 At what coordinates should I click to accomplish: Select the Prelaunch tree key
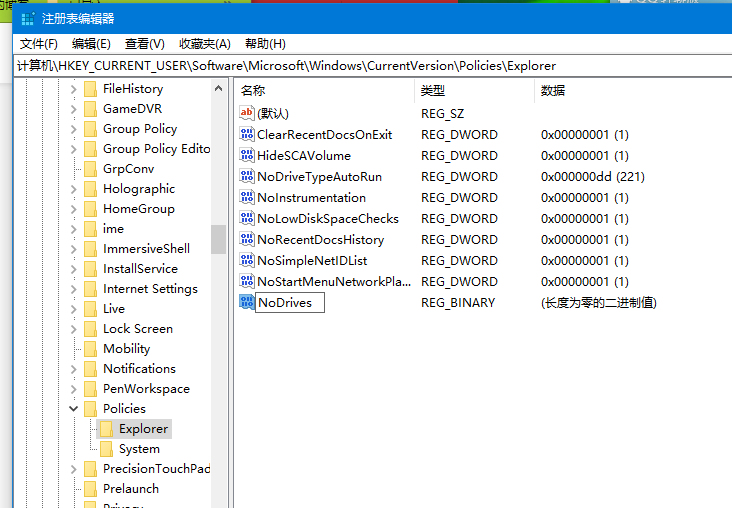pyautogui.click(x=131, y=489)
